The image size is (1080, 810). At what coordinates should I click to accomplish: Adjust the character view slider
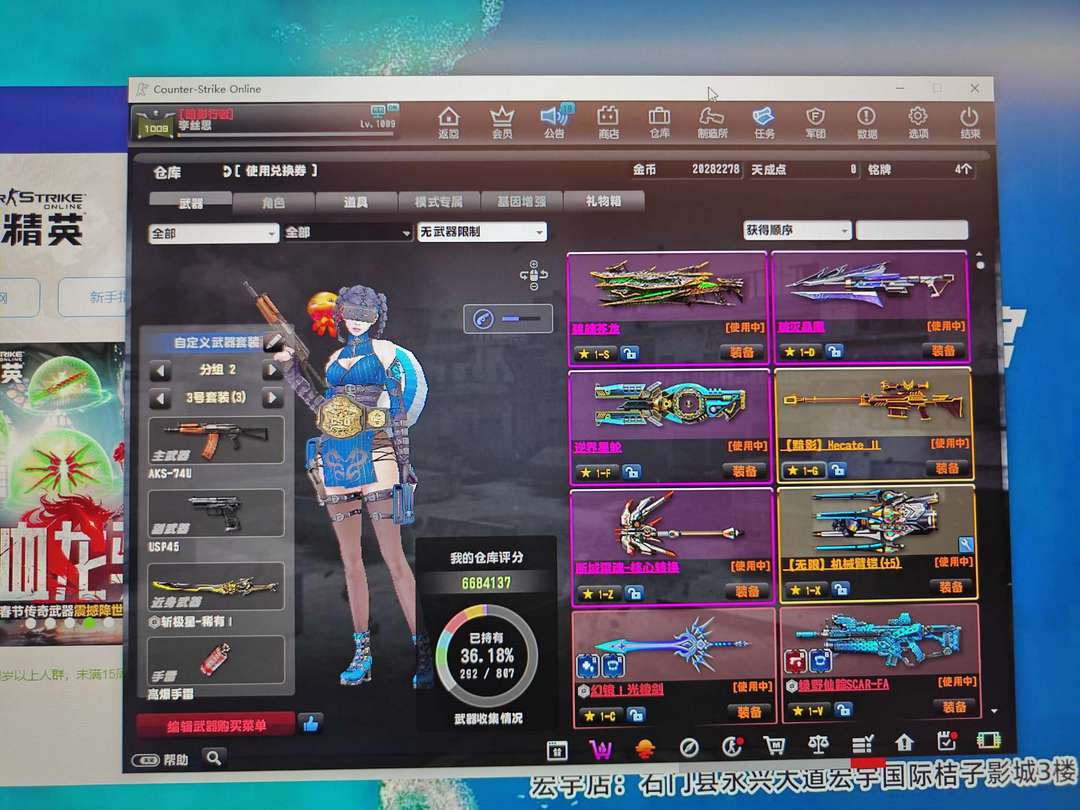520,318
